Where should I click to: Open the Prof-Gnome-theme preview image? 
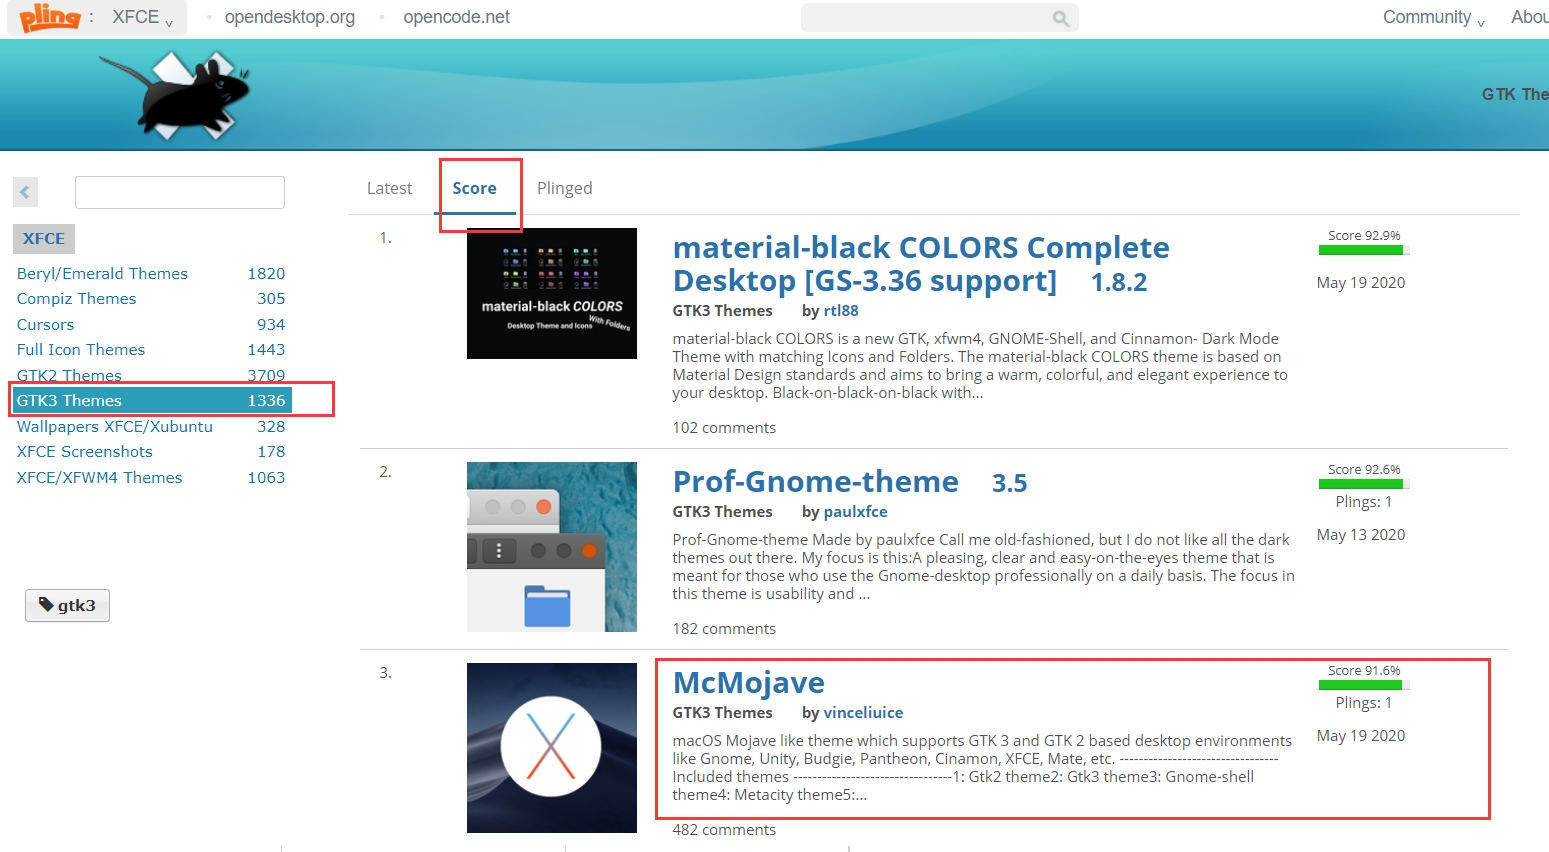[551, 546]
